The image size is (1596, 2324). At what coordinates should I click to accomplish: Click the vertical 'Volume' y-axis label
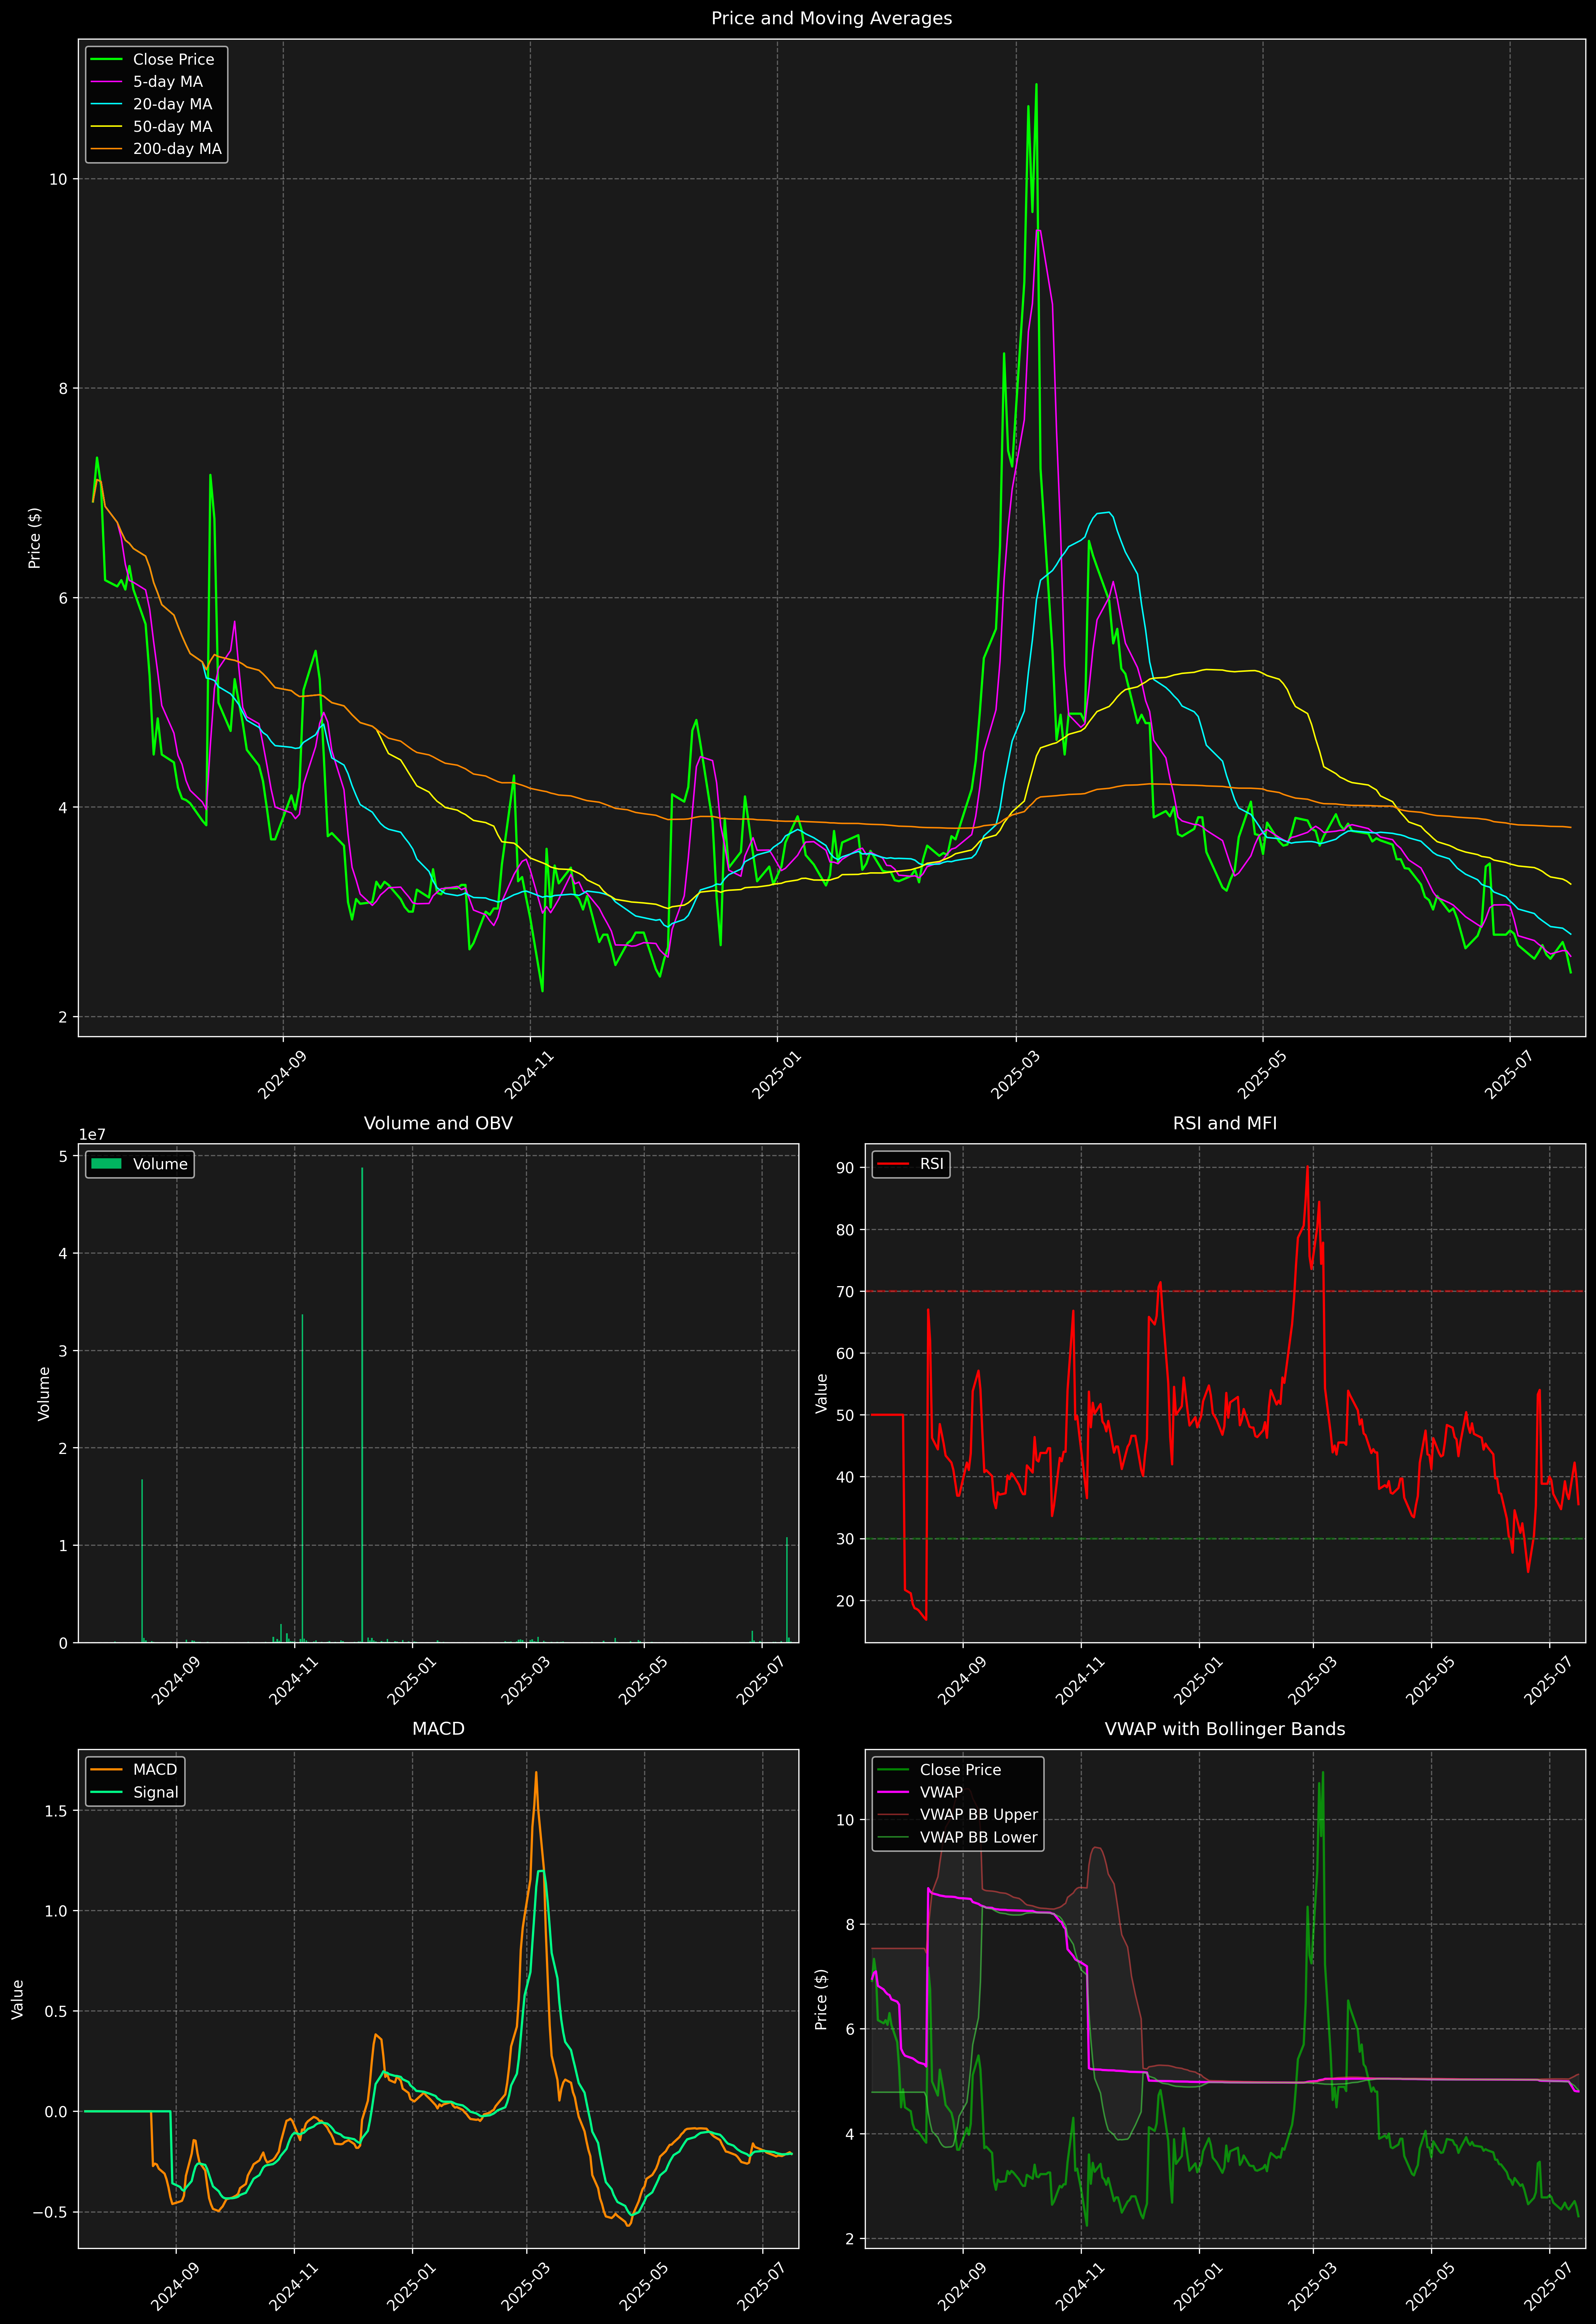pyautogui.click(x=44, y=1393)
